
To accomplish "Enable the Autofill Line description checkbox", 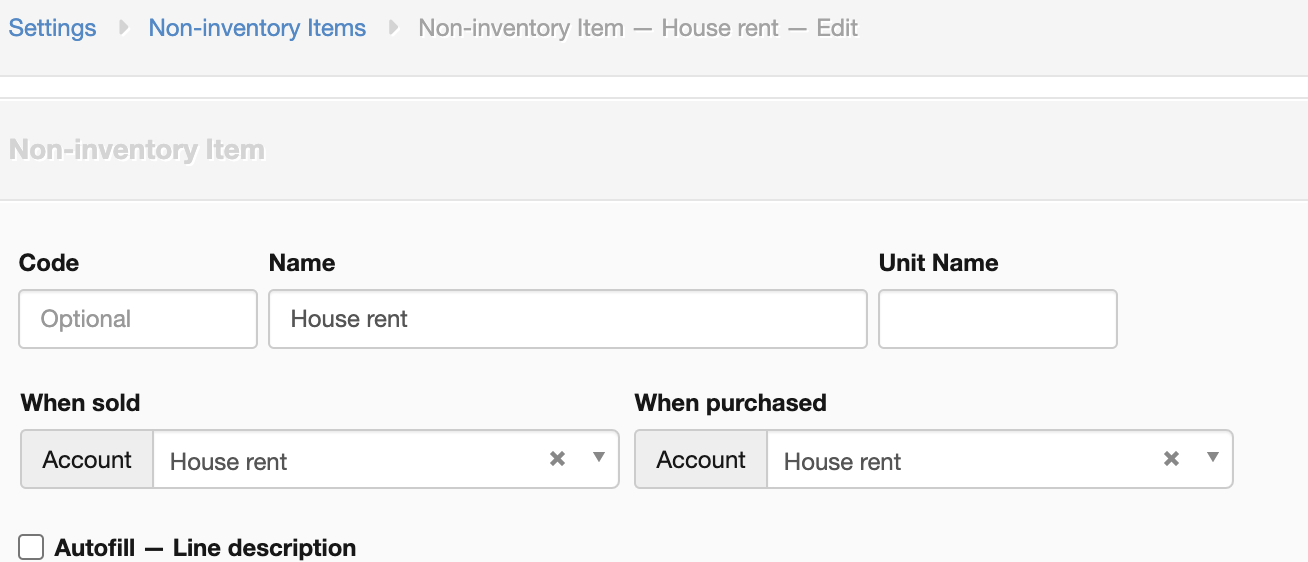I will pyautogui.click(x=31, y=548).
